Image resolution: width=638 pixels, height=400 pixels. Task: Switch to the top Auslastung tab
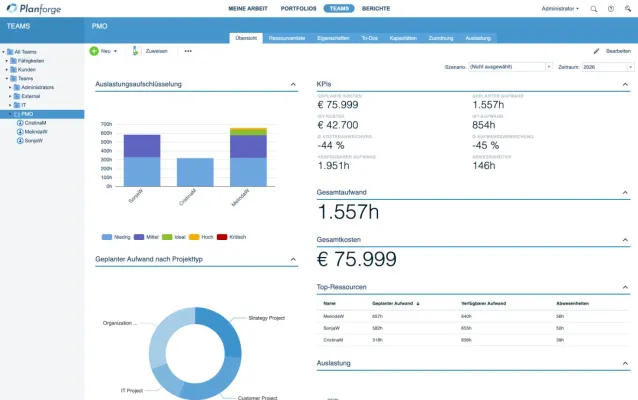(x=478, y=38)
